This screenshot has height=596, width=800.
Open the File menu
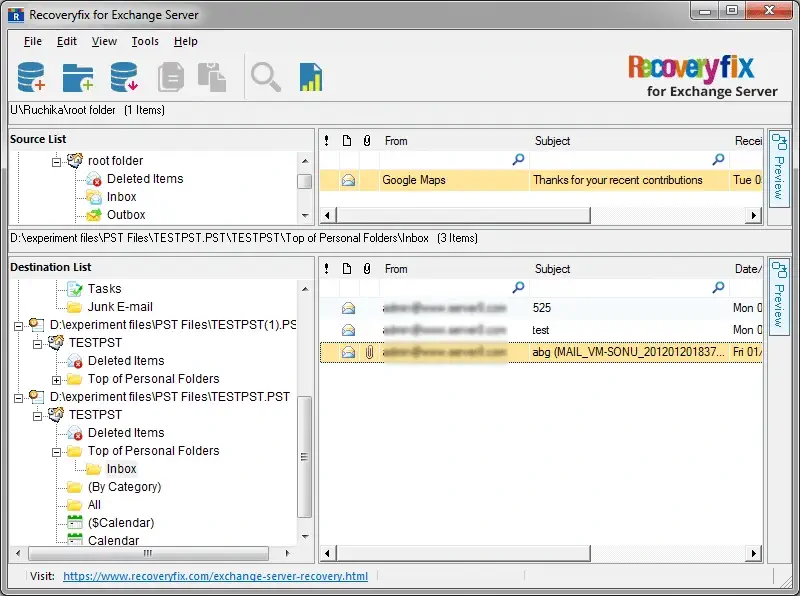33,41
